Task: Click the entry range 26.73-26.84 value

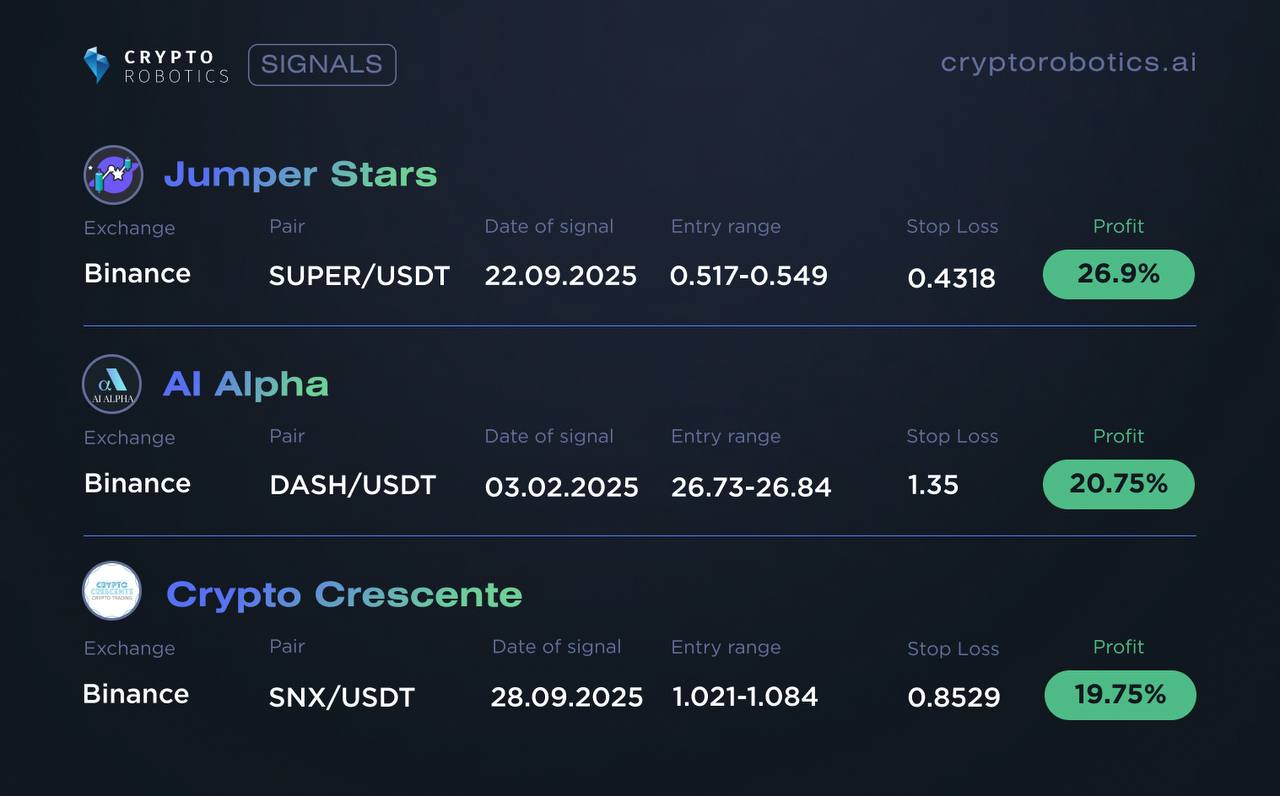Action: click(751, 487)
